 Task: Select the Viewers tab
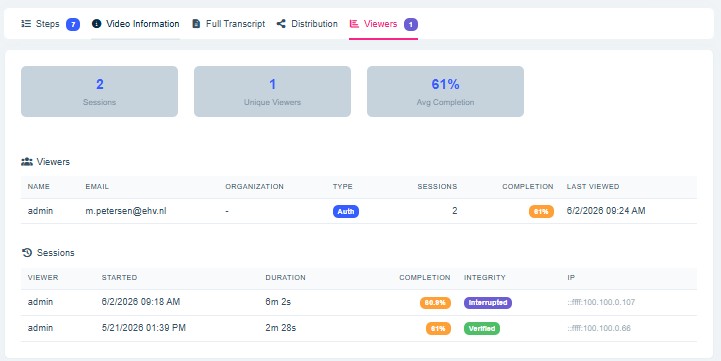(383, 24)
